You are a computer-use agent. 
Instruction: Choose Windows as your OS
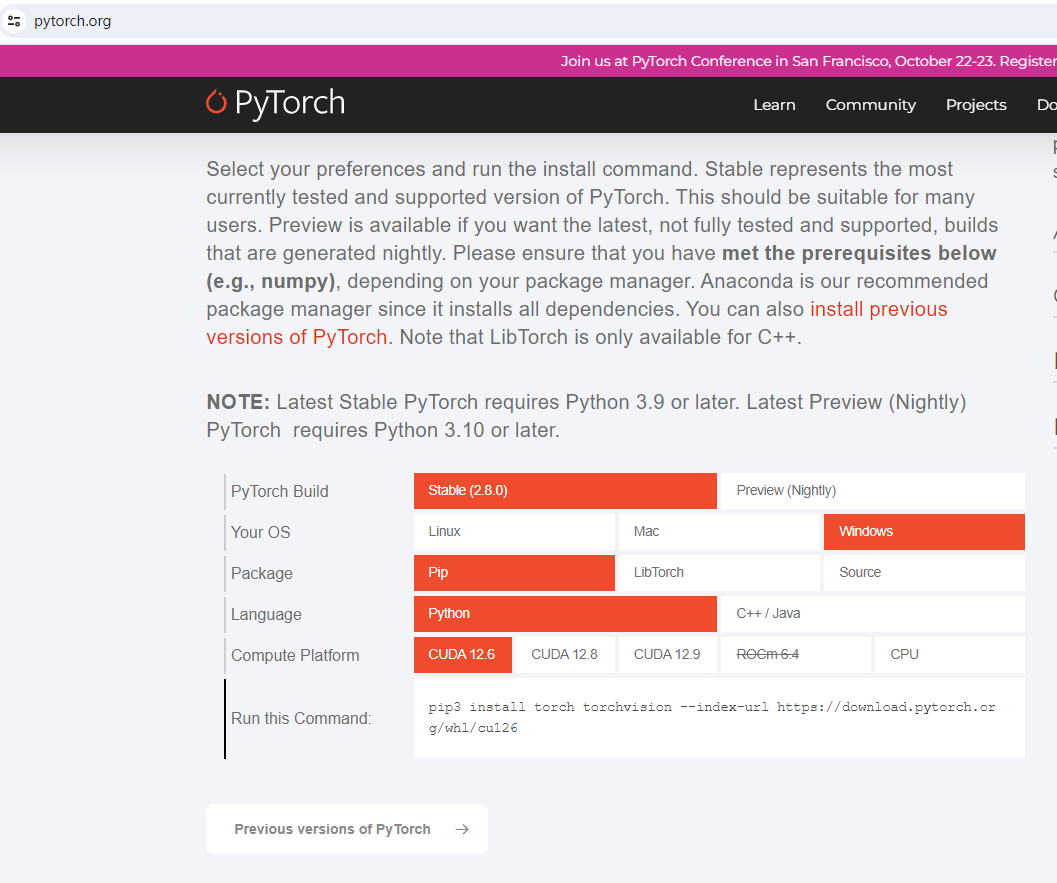(924, 532)
